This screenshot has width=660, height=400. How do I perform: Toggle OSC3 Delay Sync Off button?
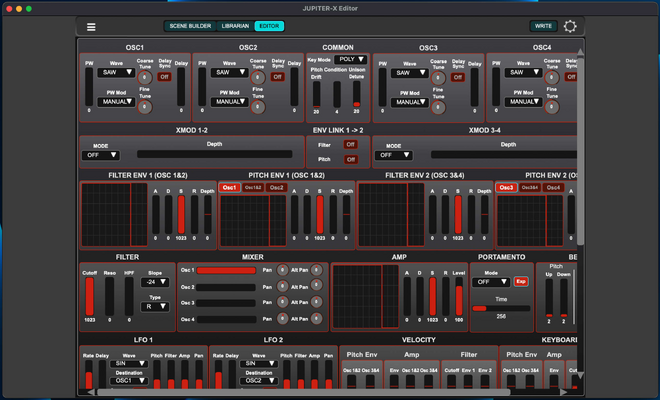[458, 77]
